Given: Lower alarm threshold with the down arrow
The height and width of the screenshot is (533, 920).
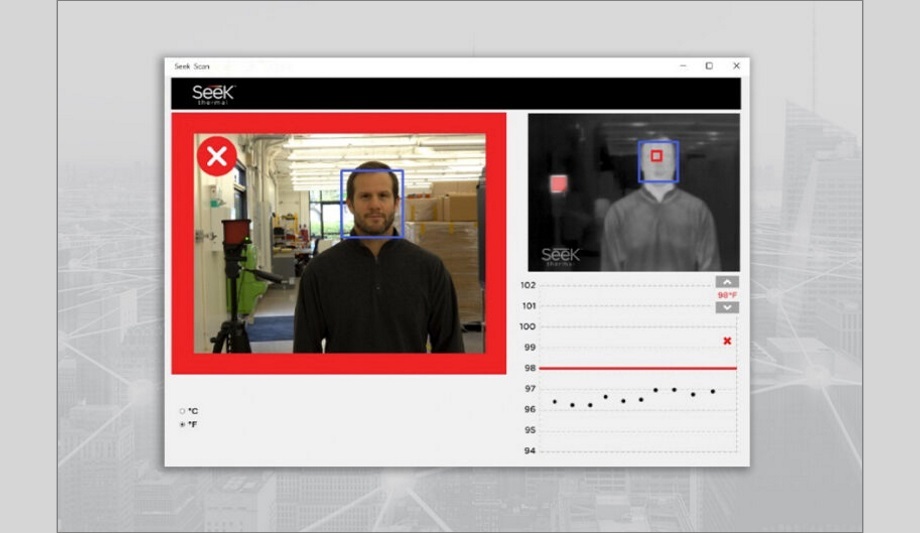Looking at the screenshot, I should (x=727, y=308).
